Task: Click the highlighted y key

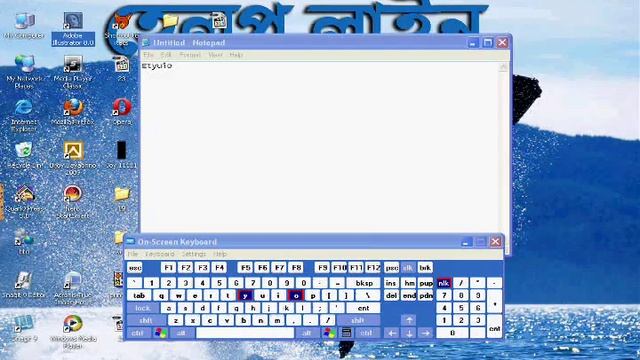Action: [x=245, y=296]
